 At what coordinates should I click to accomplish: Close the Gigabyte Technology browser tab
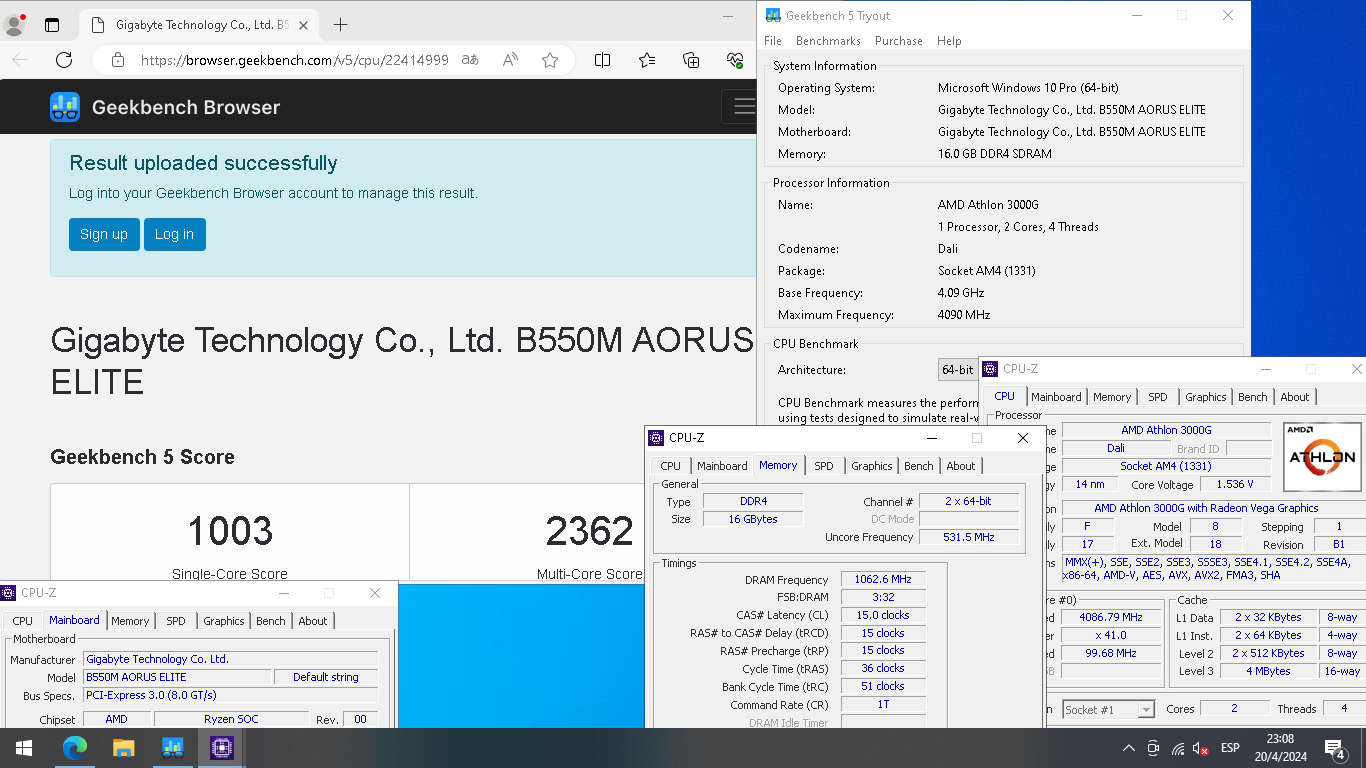pyautogui.click(x=305, y=25)
